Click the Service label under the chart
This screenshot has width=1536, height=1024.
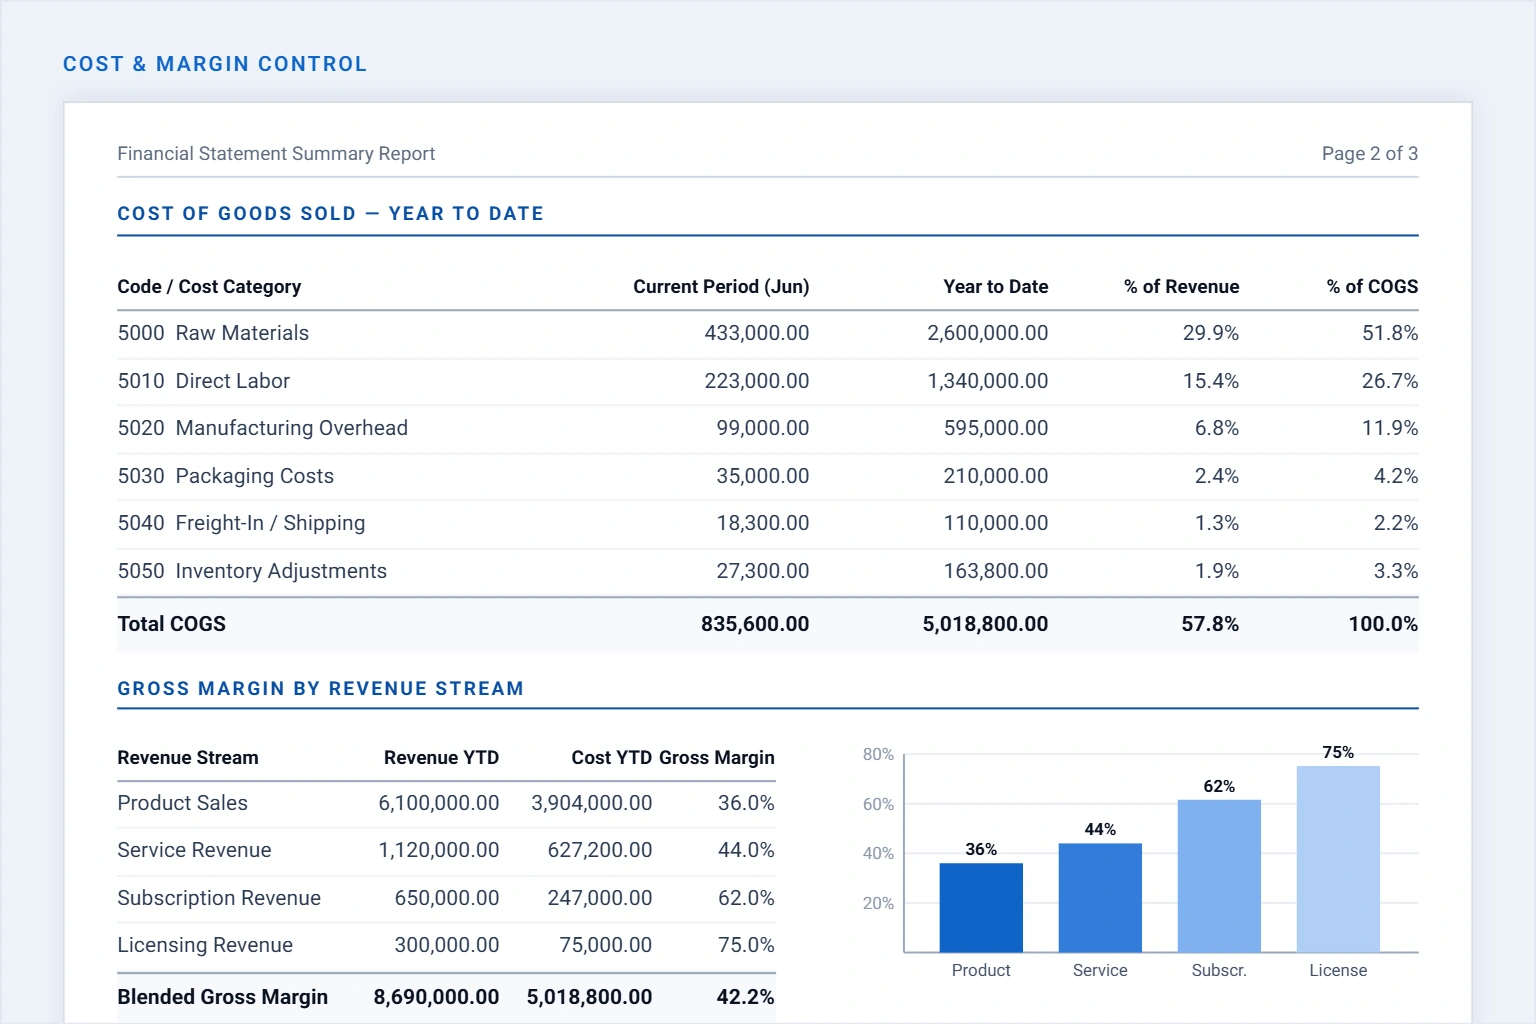1100,970
